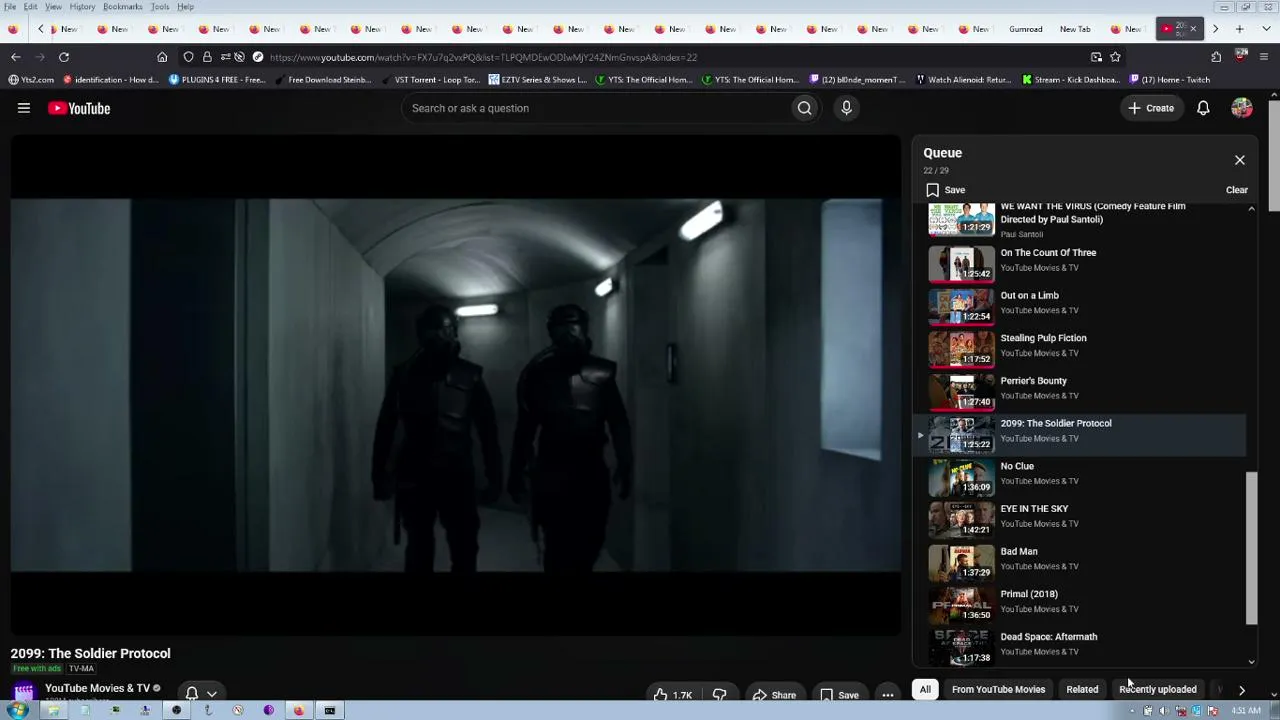Toggle the channel notification bell for YouTube Movies & TV

(x=192, y=693)
